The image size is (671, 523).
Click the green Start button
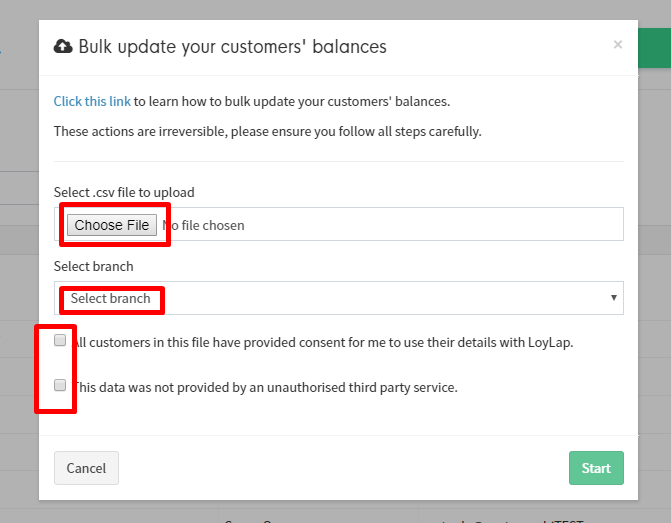[x=596, y=468]
